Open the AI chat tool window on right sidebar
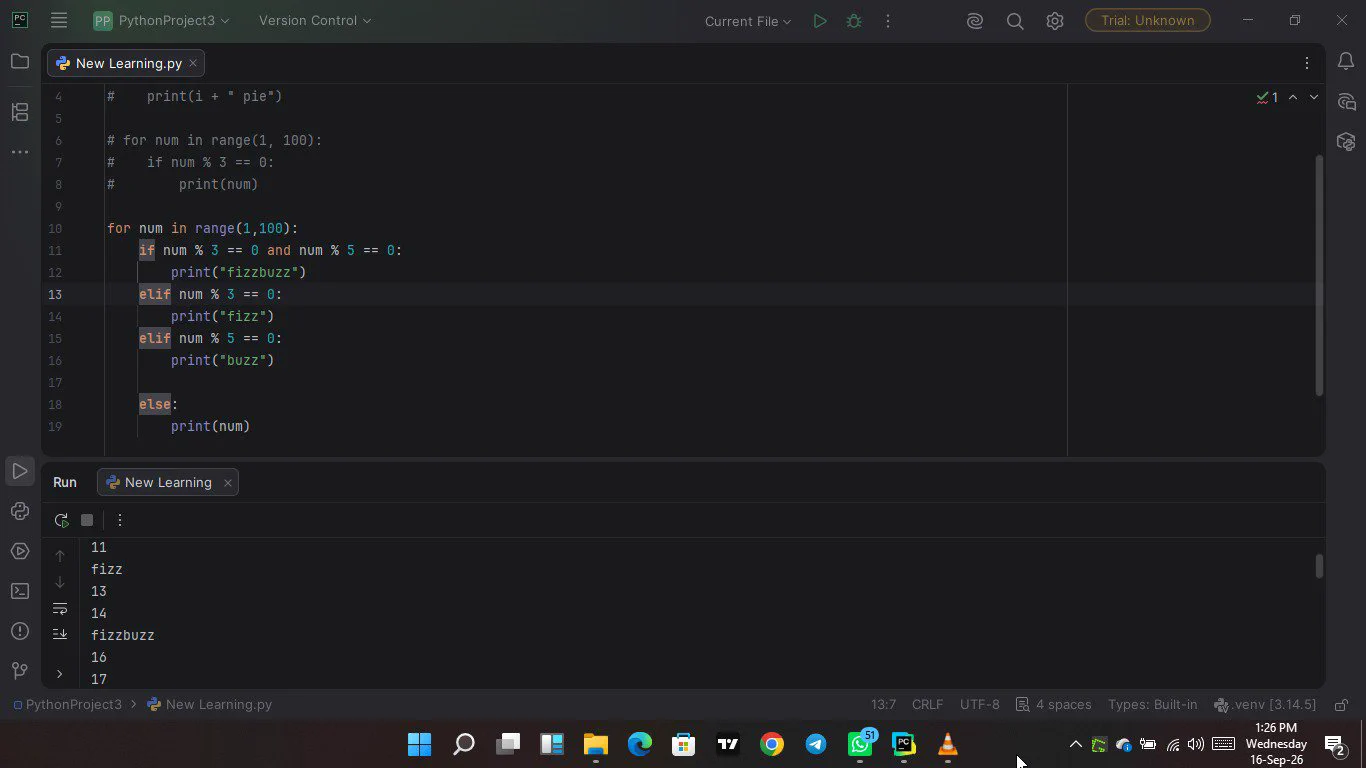Screen dimensions: 1366x768 [x=1346, y=102]
